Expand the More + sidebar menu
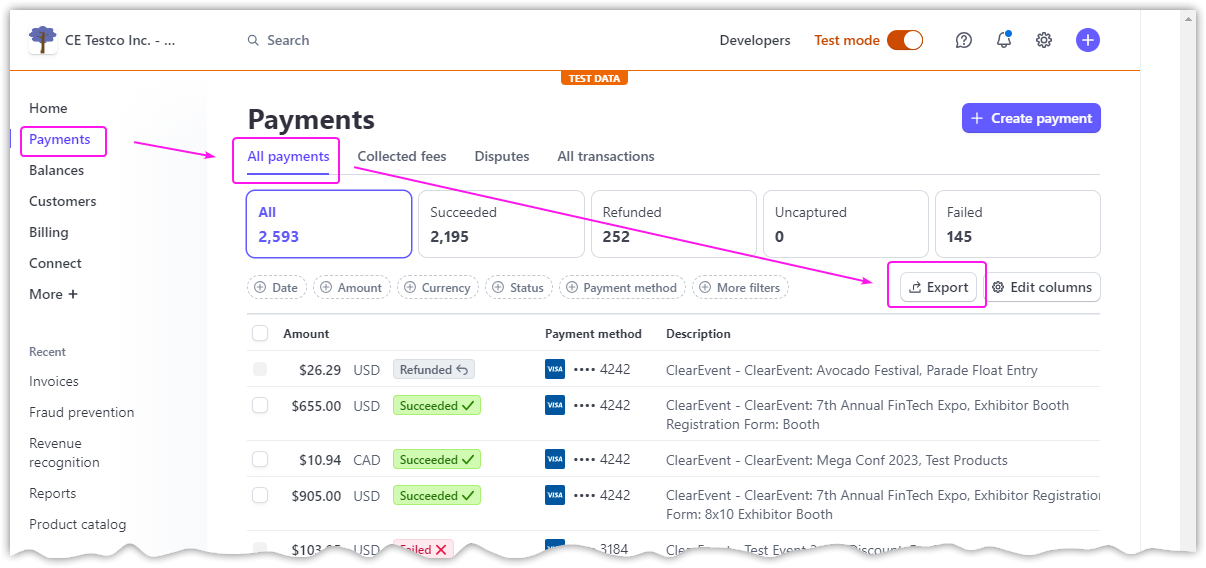The height and width of the screenshot is (568, 1206). (x=53, y=294)
